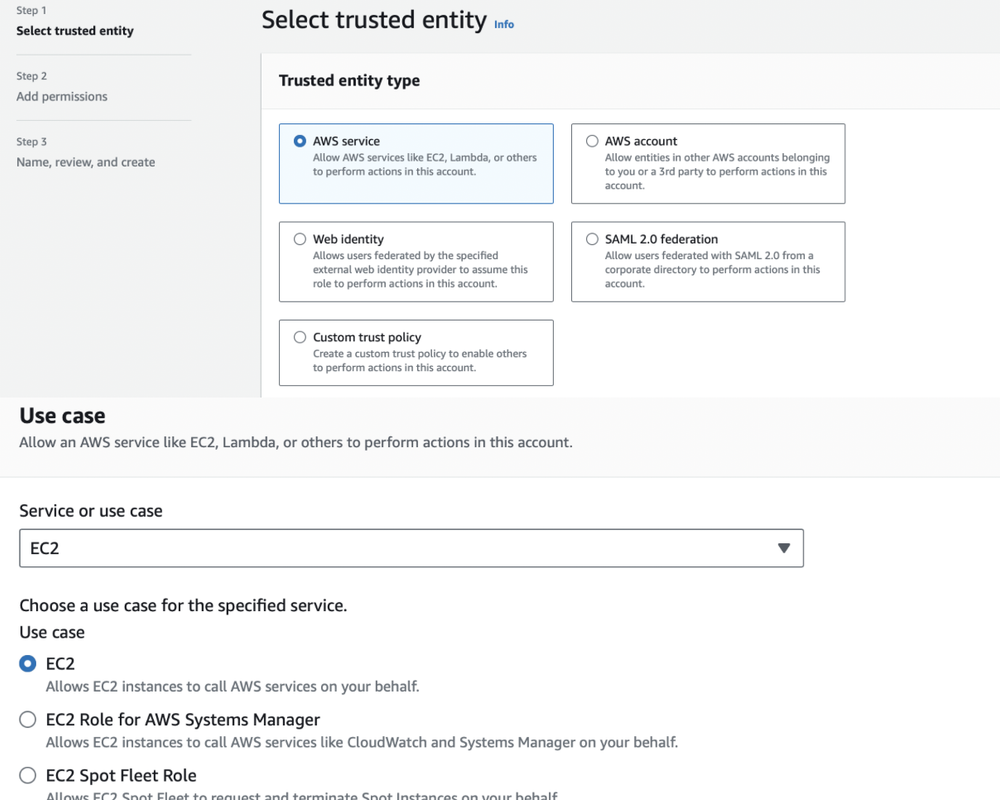The image size is (1000, 800).
Task: Click the Custom trust policy description text
Action: 420,360
